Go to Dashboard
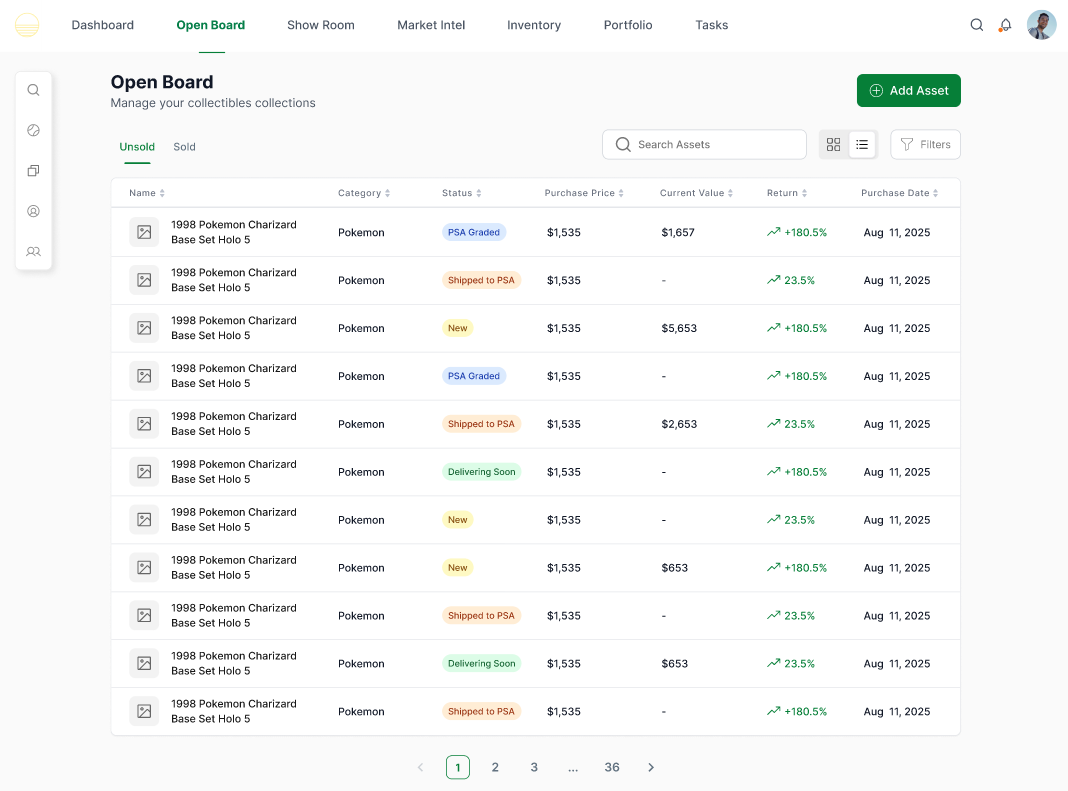This screenshot has height=791, width=1068. pyautogui.click(x=103, y=25)
